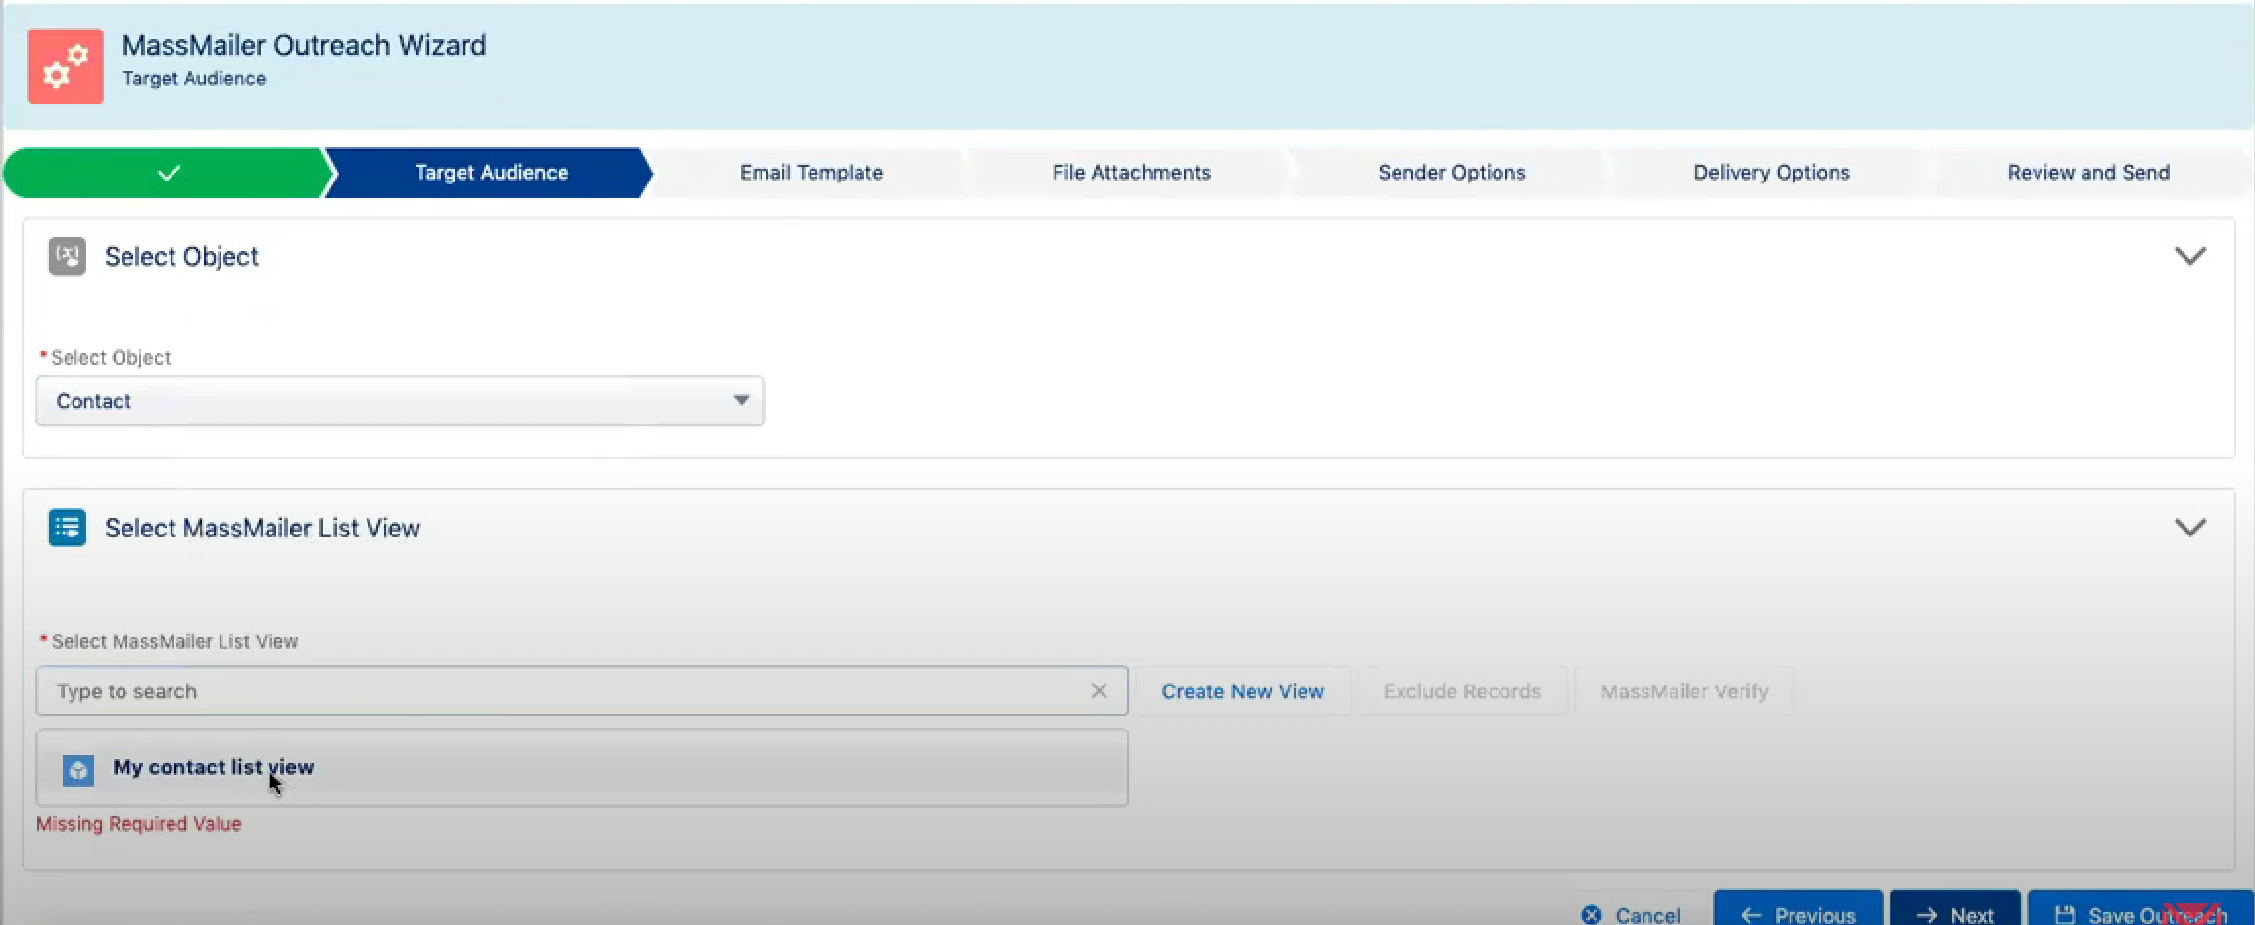Select the Target Audience step

491,173
